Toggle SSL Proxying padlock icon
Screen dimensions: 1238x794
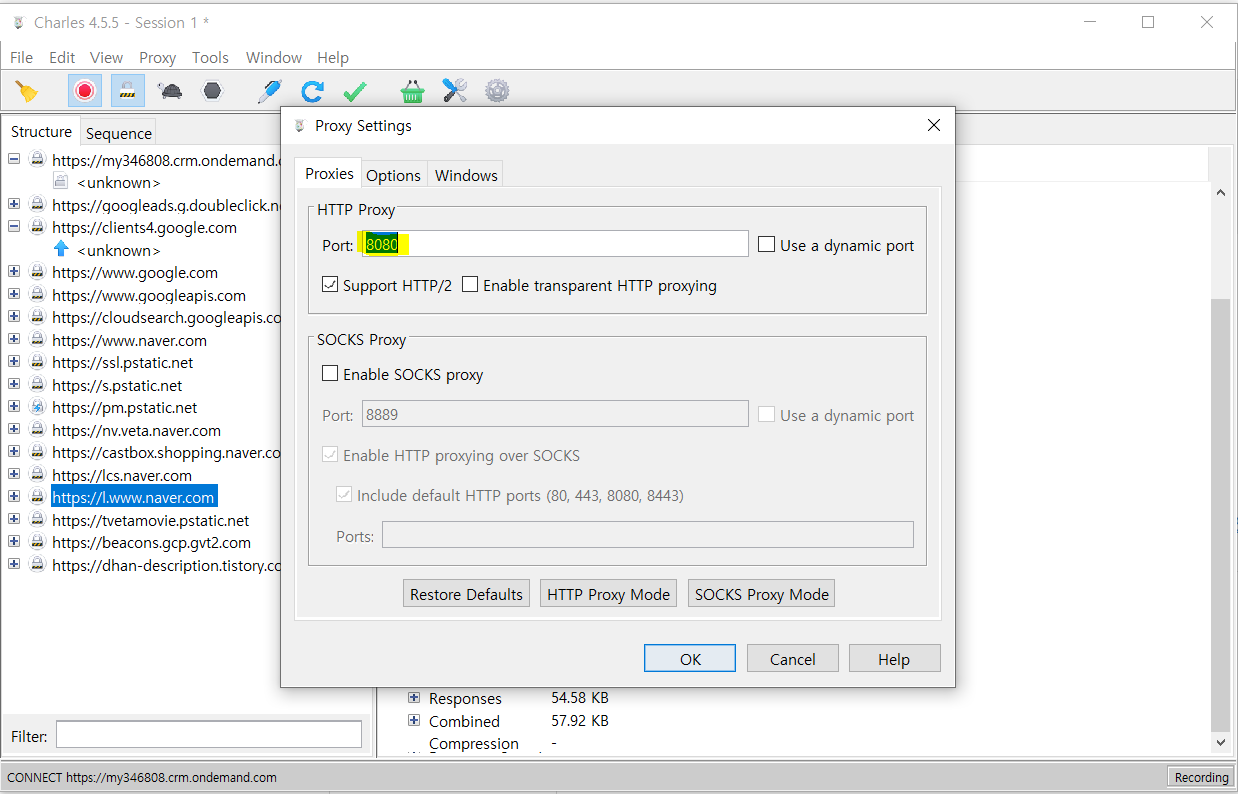coord(128,91)
